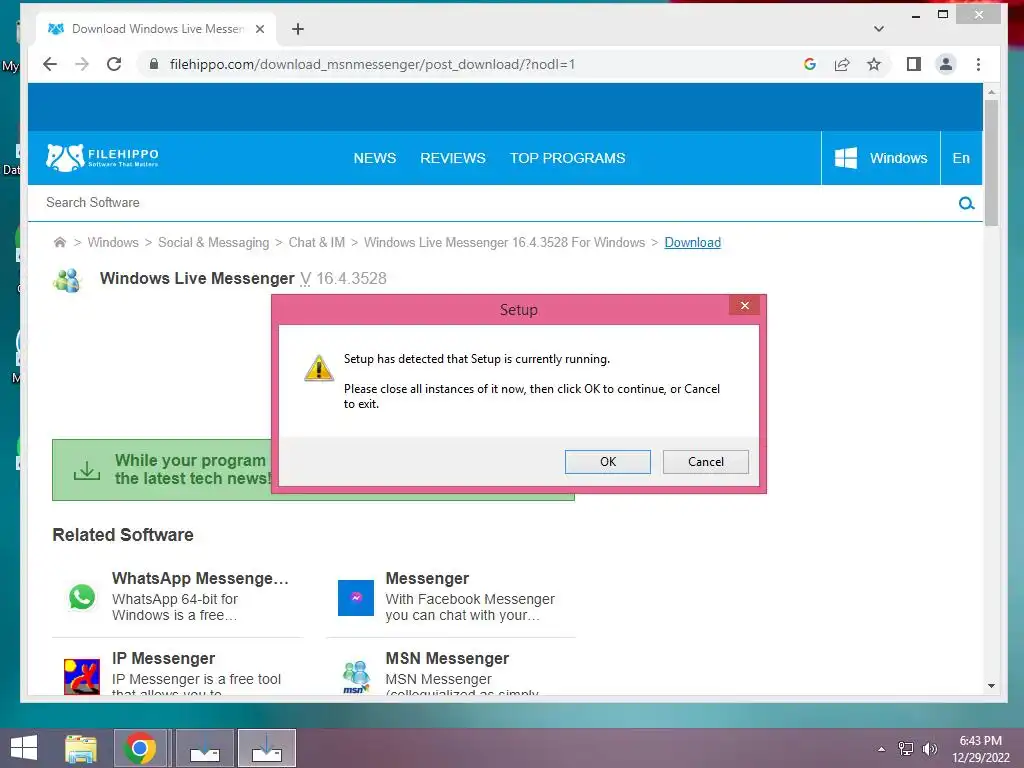Open the NEWS menu item
This screenshot has height=768, width=1024.
click(x=375, y=158)
